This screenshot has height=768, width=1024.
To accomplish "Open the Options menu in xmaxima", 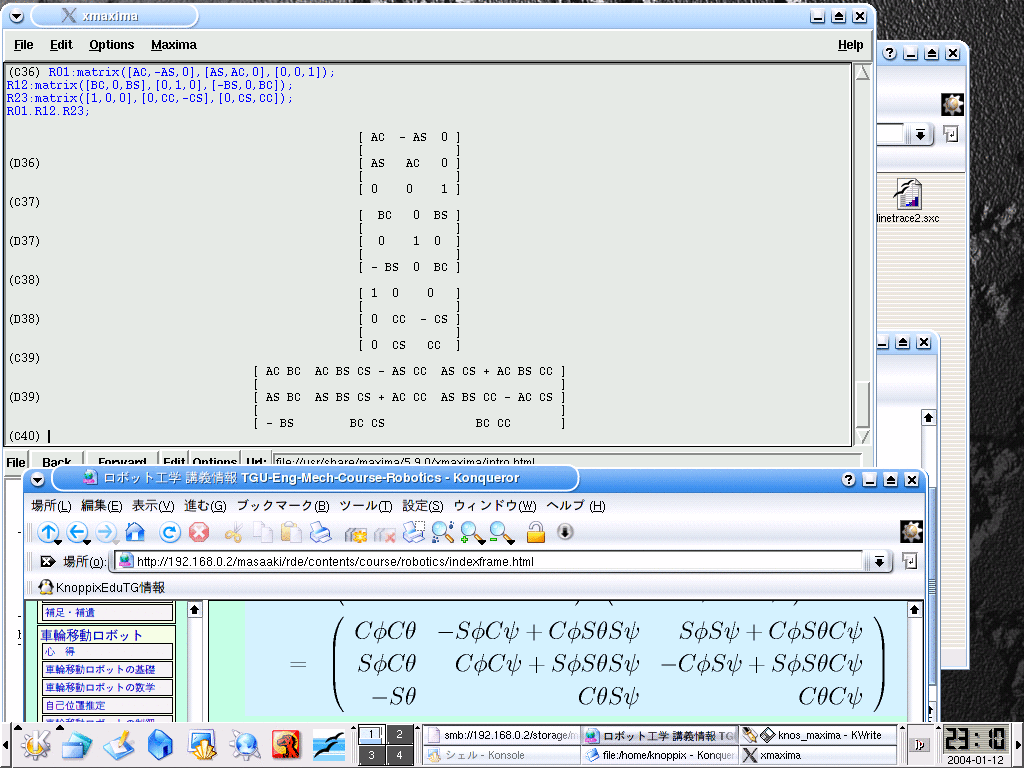I will click(111, 45).
